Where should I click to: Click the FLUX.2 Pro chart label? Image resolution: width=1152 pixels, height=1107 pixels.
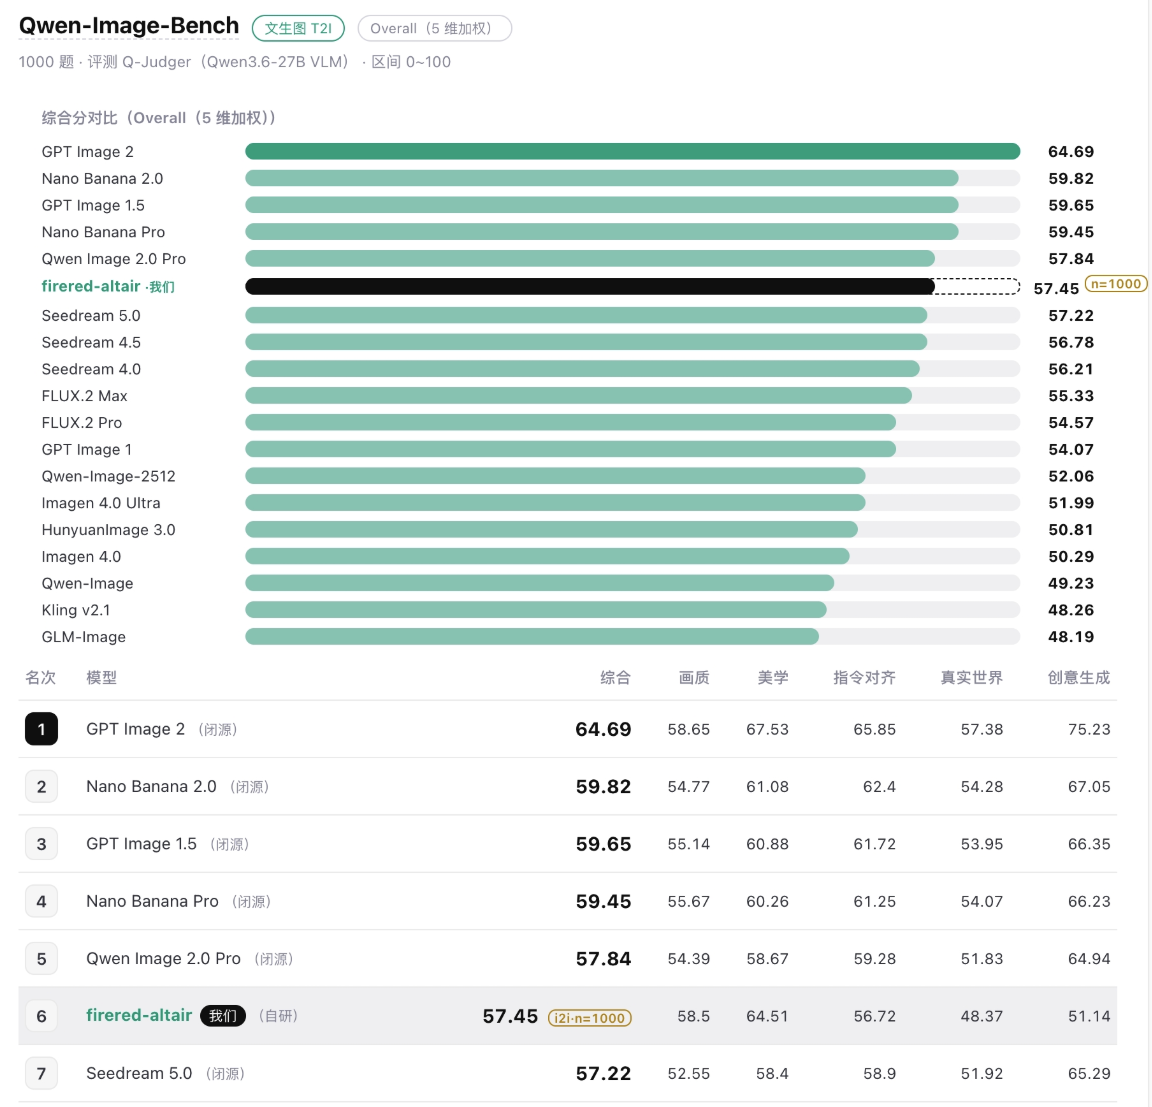pyautogui.click(x=82, y=422)
